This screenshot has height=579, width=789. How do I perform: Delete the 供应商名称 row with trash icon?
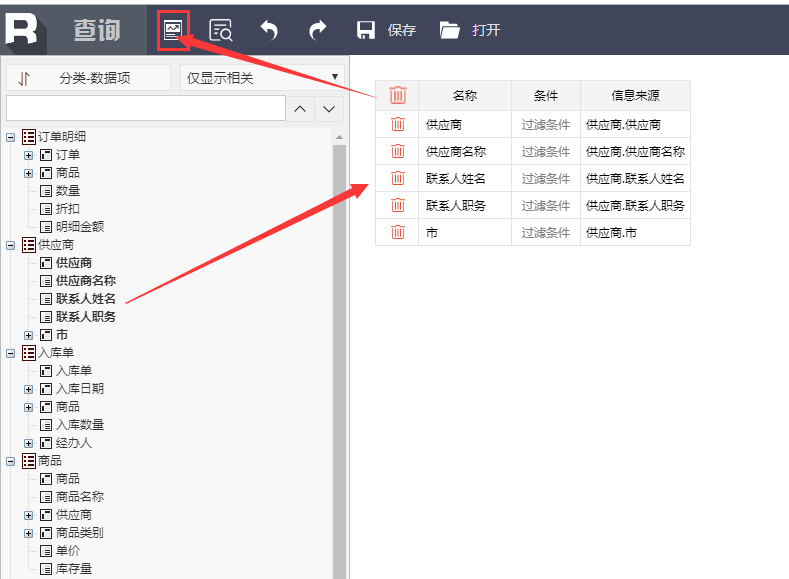point(398,150)
